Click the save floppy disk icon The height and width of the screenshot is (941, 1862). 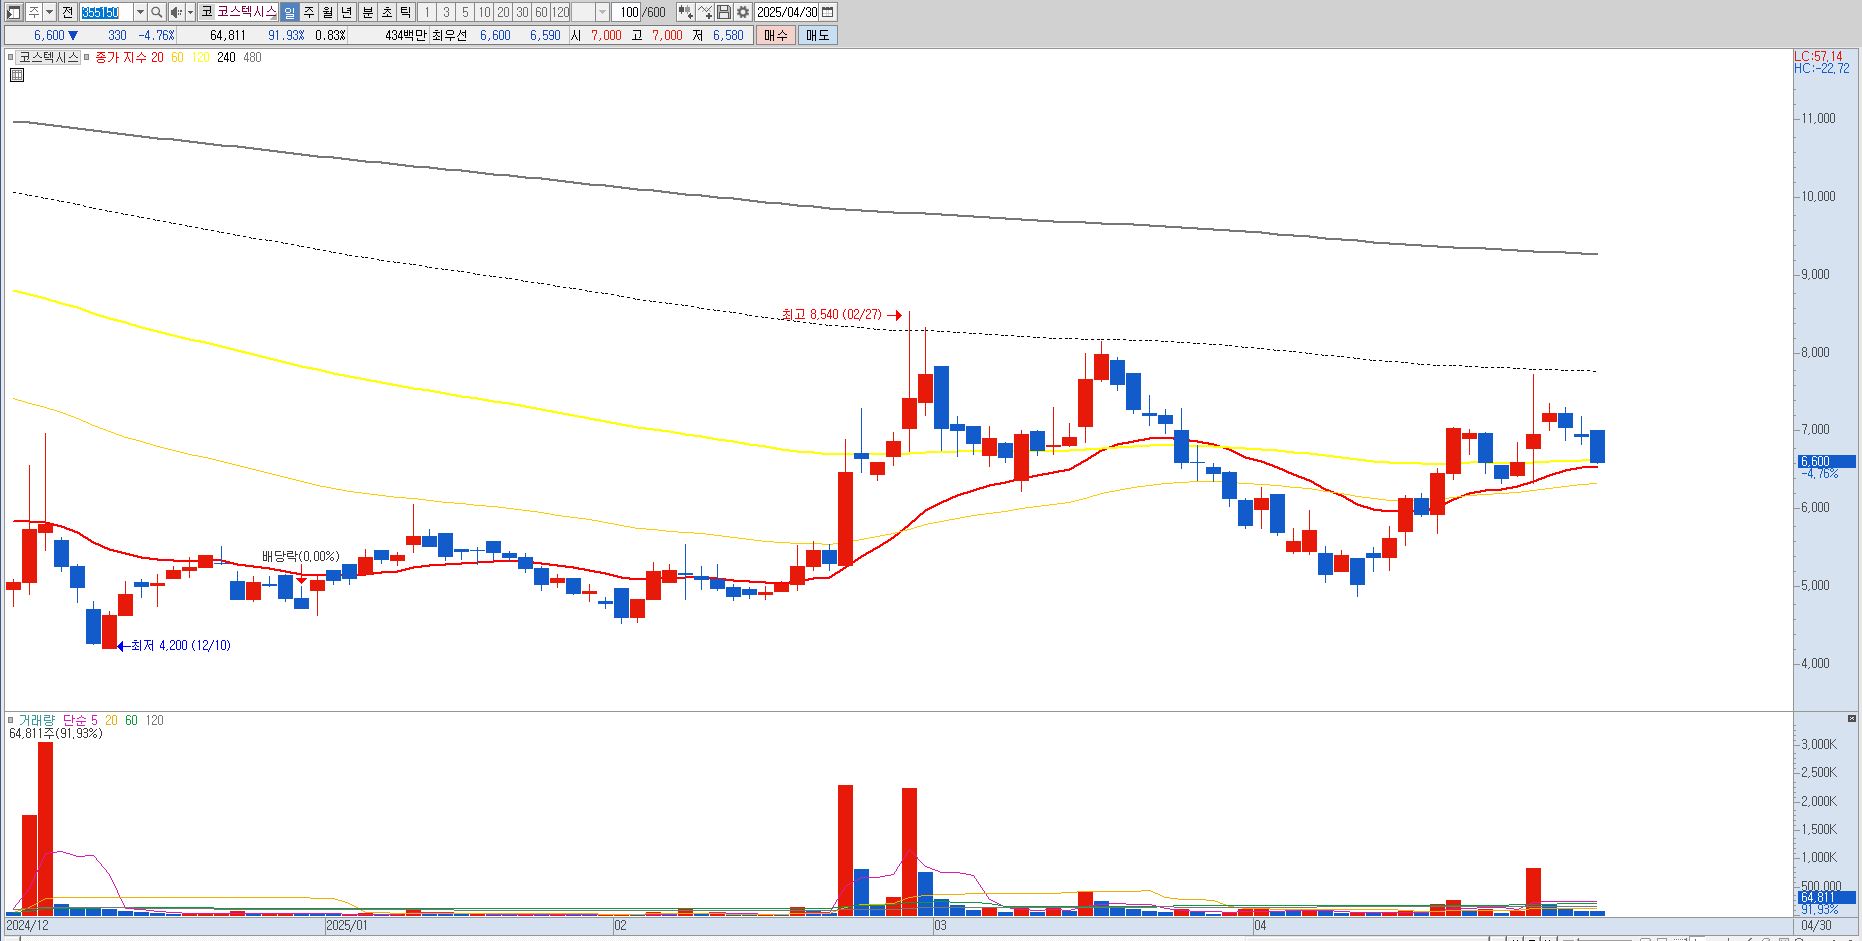tap(724, 12)
